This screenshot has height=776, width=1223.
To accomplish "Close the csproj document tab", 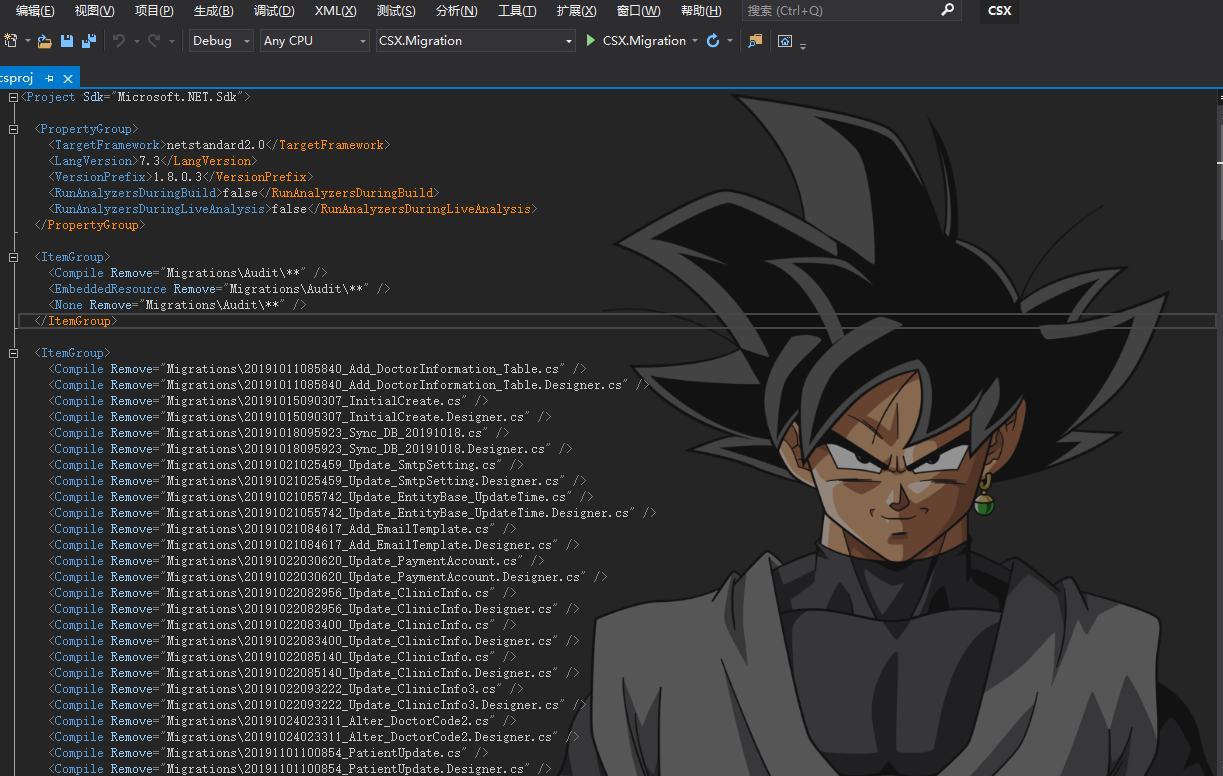I will (68, 78).
